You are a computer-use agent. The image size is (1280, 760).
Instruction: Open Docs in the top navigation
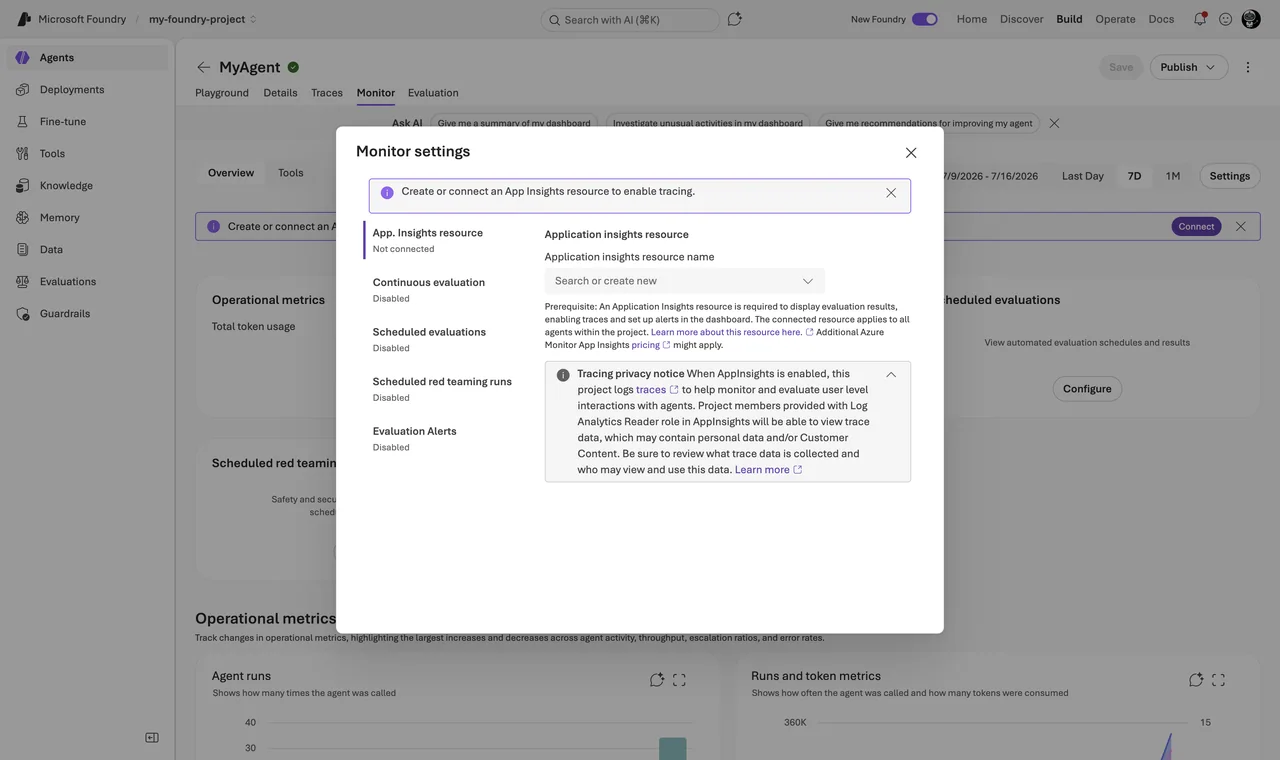click(1161, 19)
